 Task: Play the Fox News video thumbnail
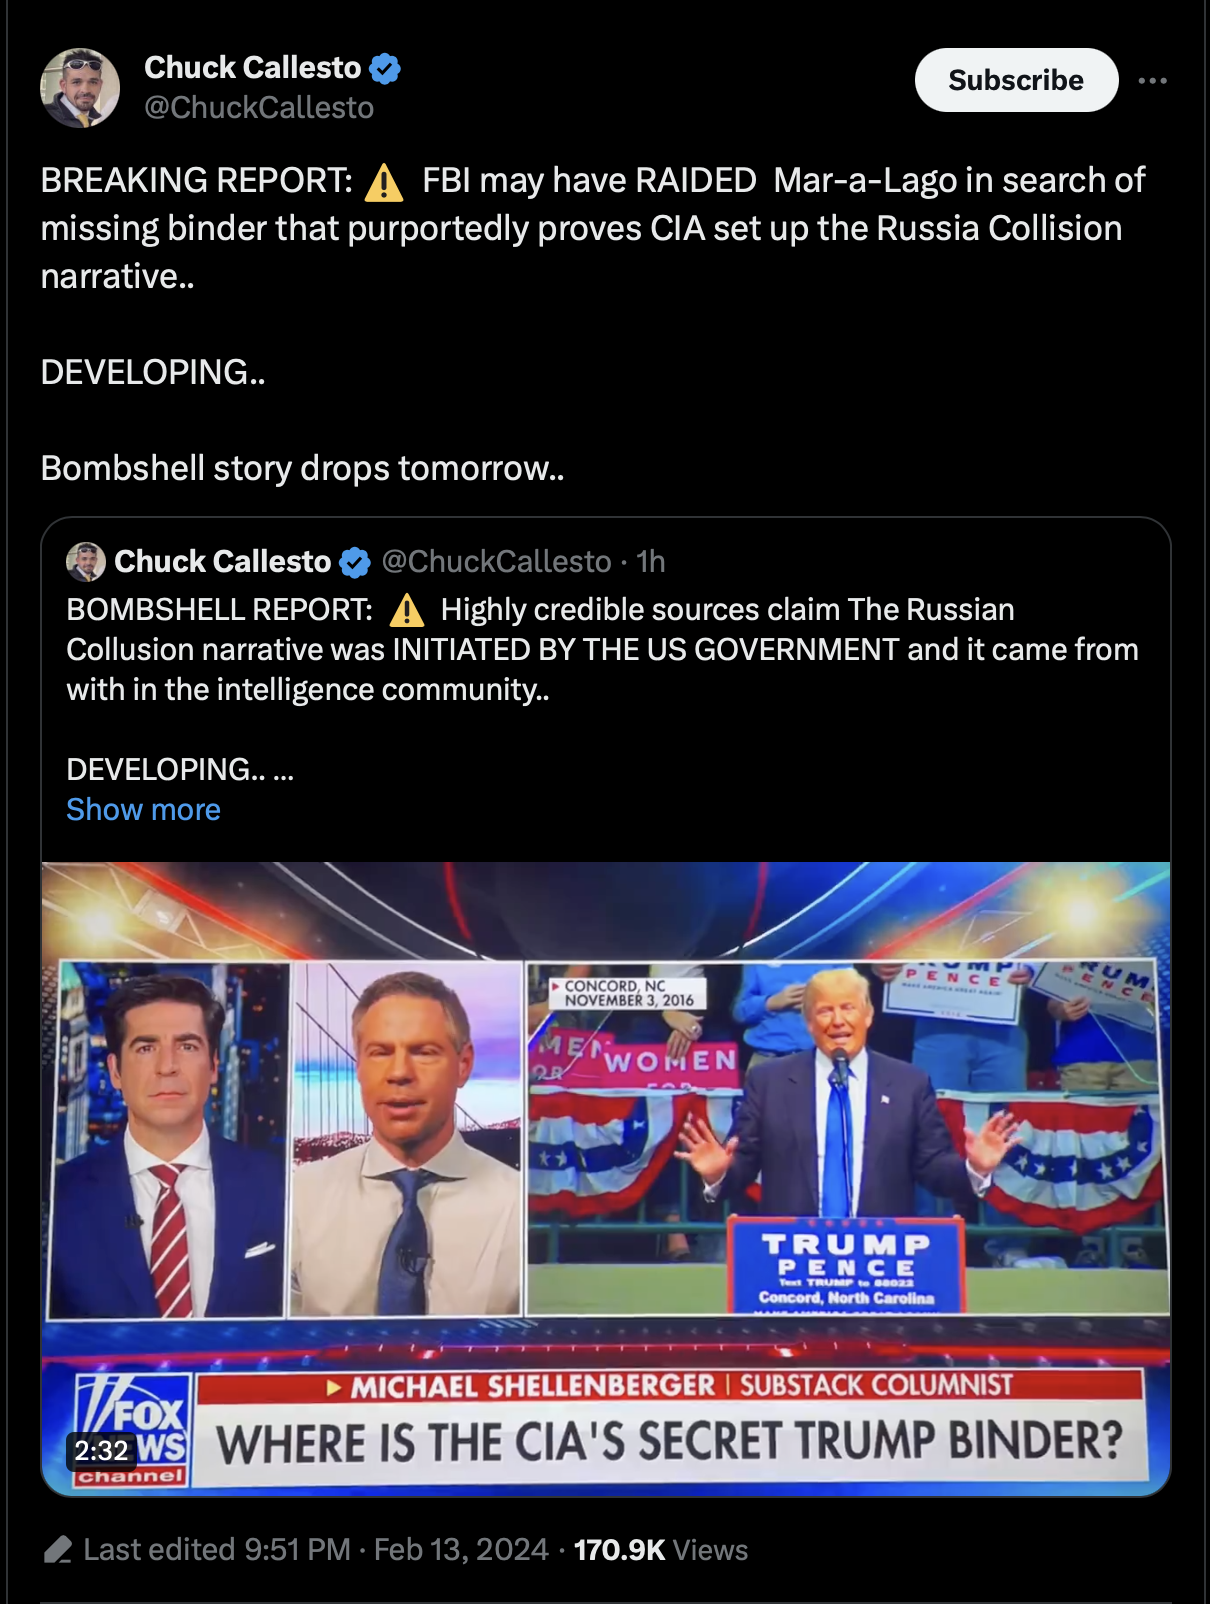(x=606, y=1179)
